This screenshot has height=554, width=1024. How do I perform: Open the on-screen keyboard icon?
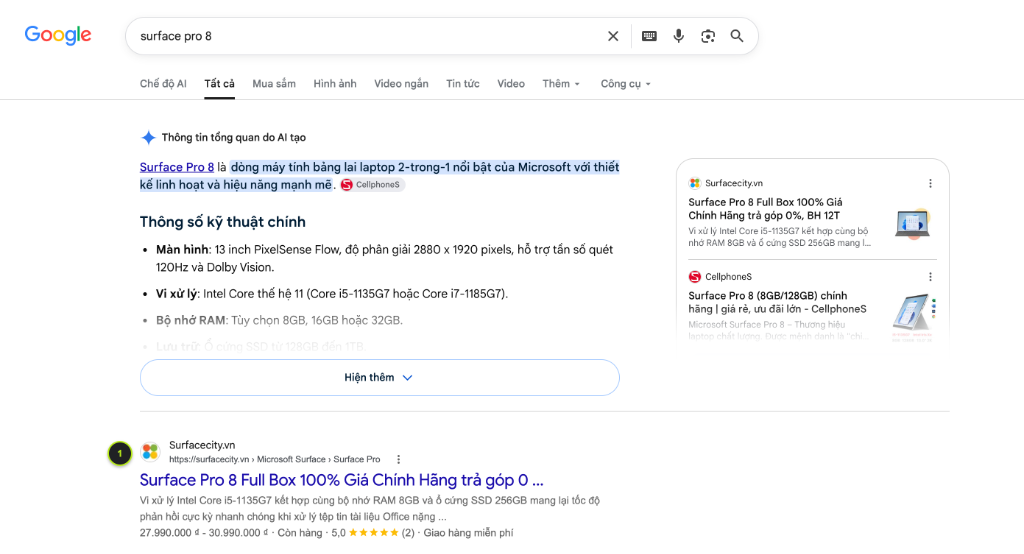648,36
